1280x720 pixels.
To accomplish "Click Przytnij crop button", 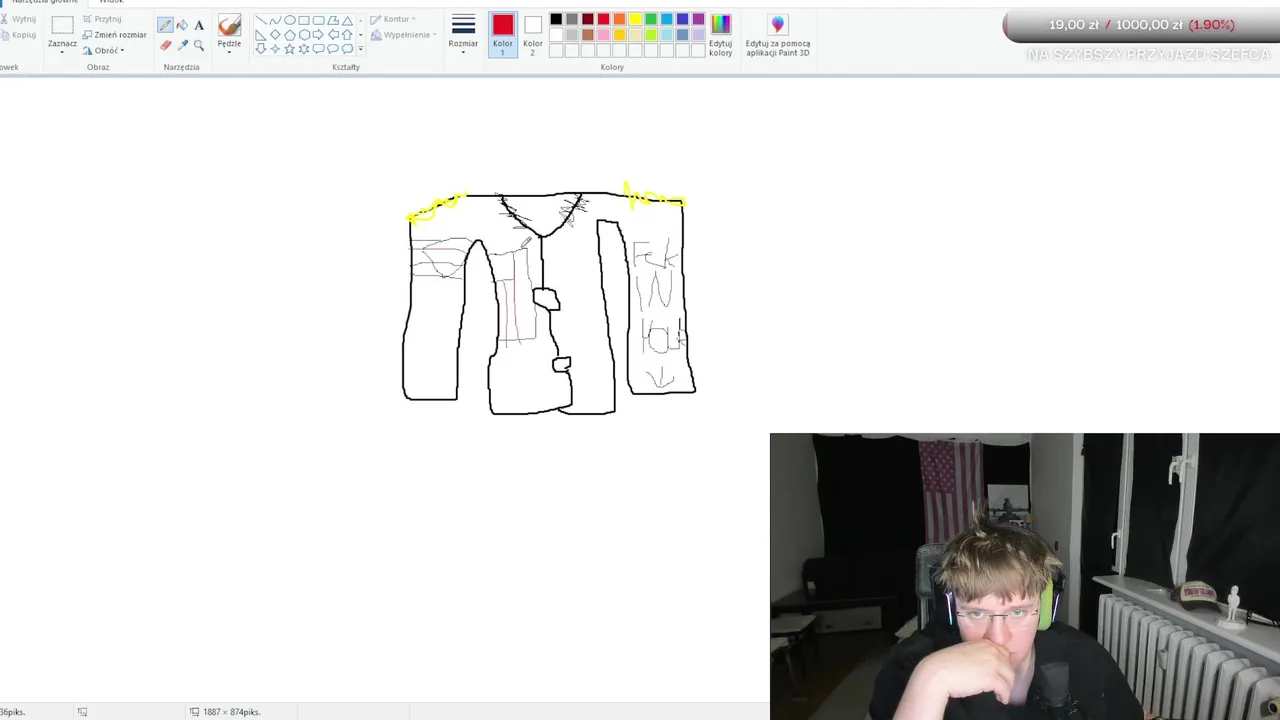I will (x=102, y=19).
